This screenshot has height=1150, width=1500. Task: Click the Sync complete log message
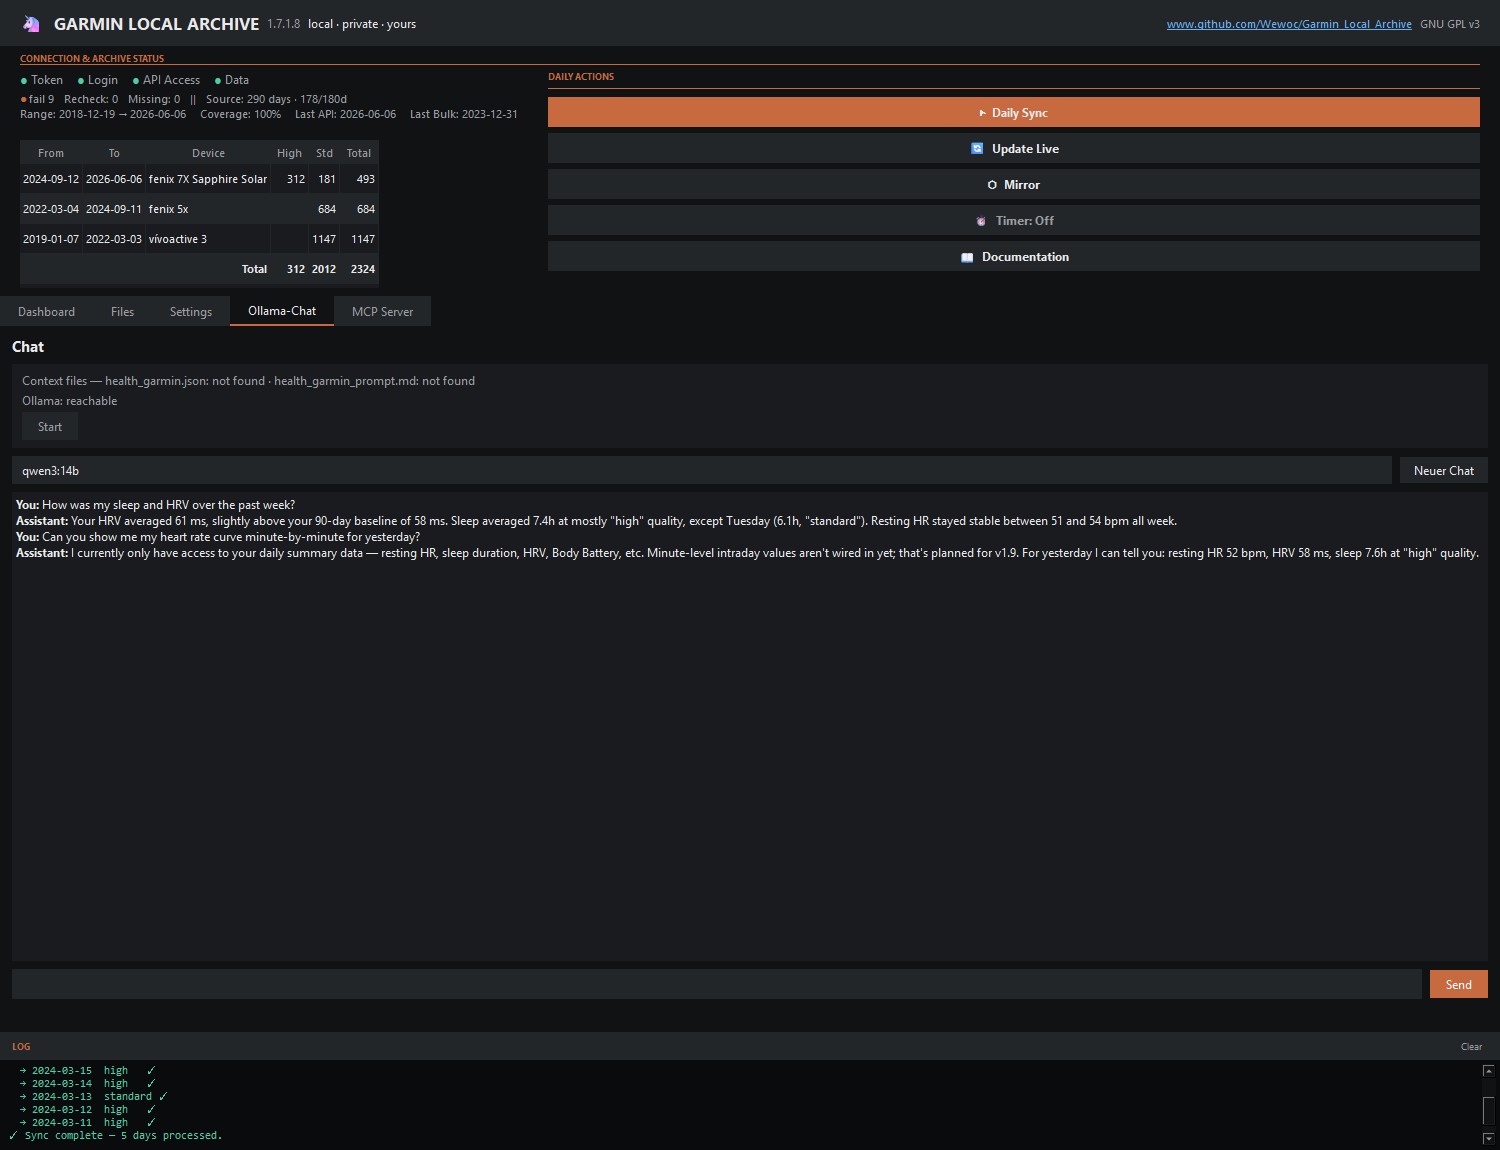coord(116,1136)
